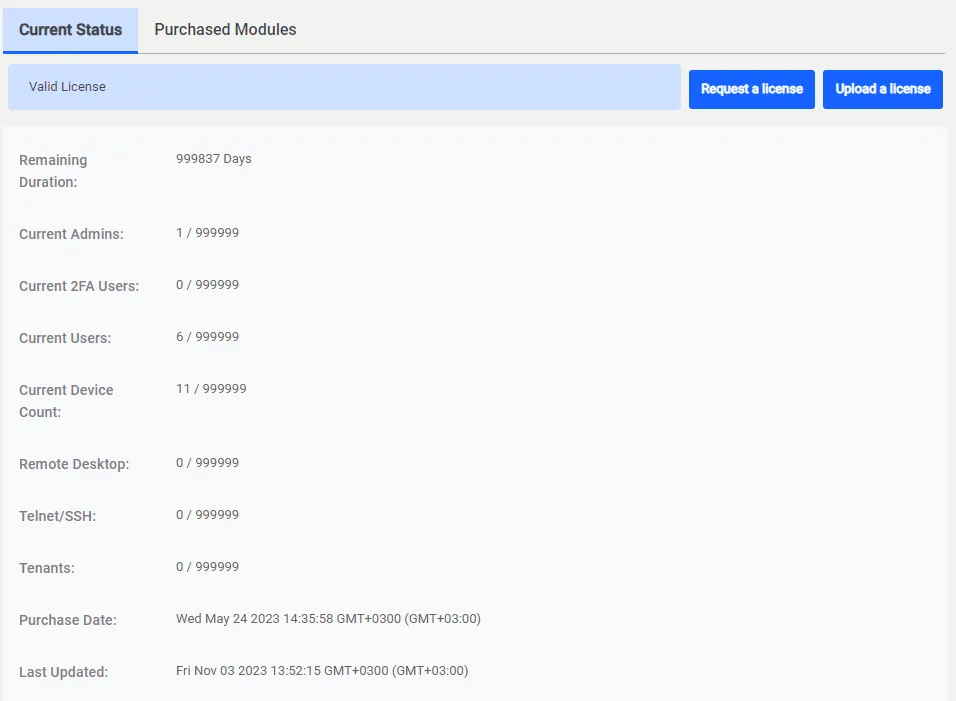Screen dimensions: 956x701
Task: Click the Current Device Count label
Action: [66, 401]
